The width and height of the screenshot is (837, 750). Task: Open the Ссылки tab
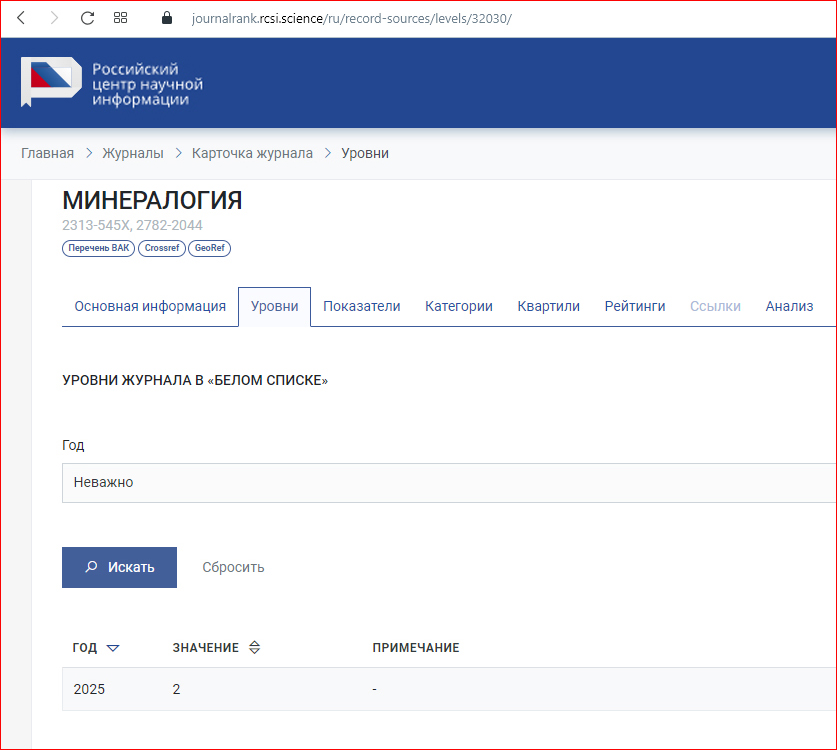pos(715,306)
